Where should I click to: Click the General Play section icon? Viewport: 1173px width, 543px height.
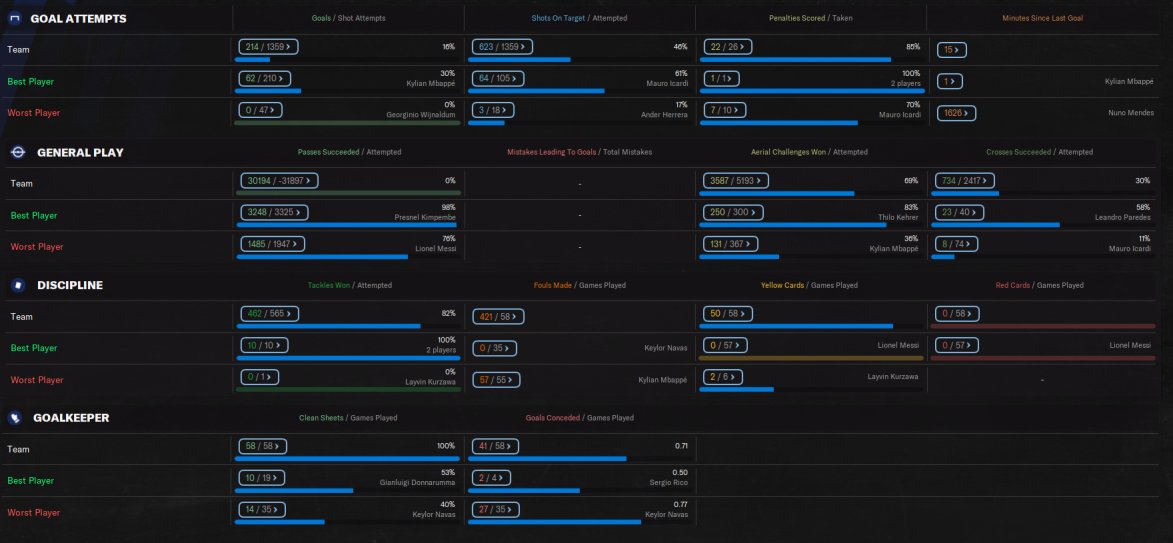[x=18, y=152]
